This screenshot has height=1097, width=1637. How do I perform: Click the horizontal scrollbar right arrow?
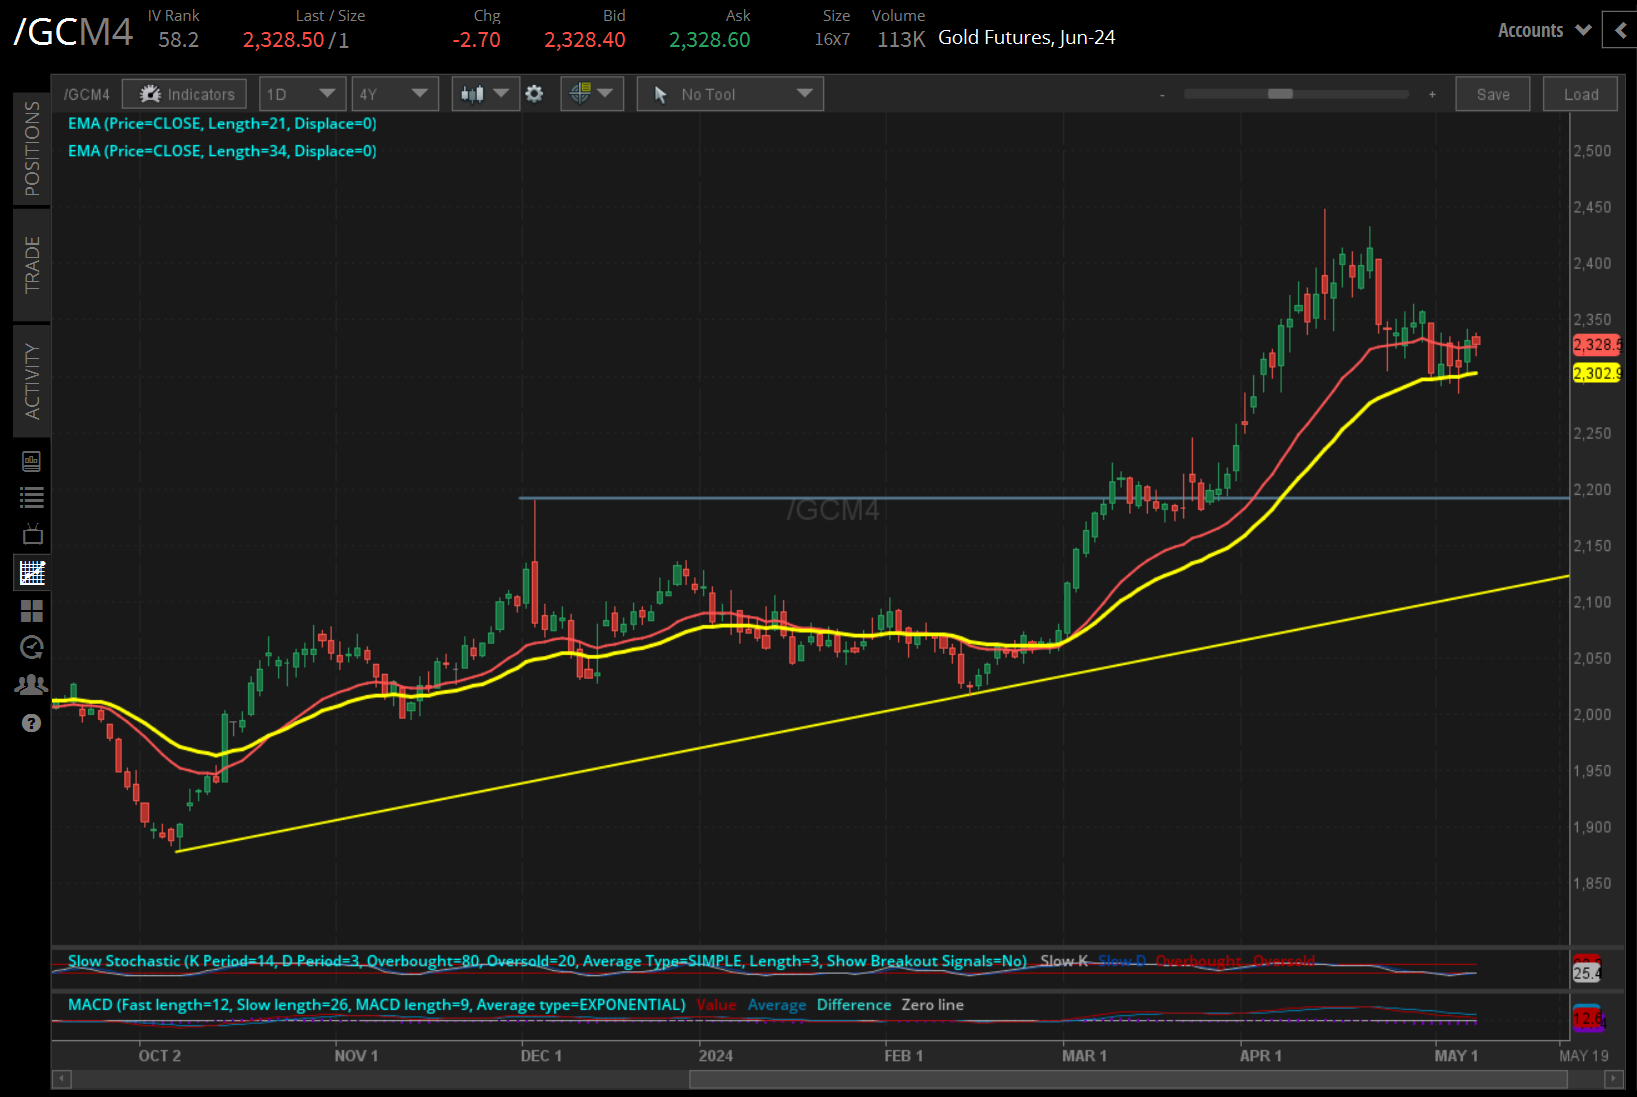coord(1613,1079)
